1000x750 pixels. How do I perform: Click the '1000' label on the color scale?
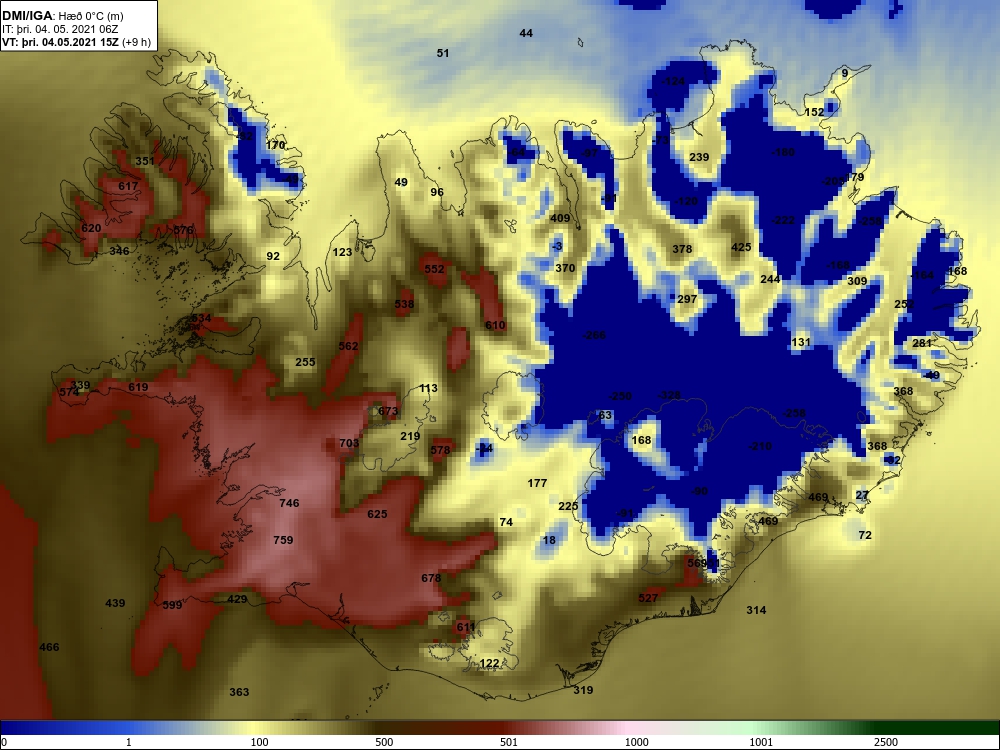point(636,742)
